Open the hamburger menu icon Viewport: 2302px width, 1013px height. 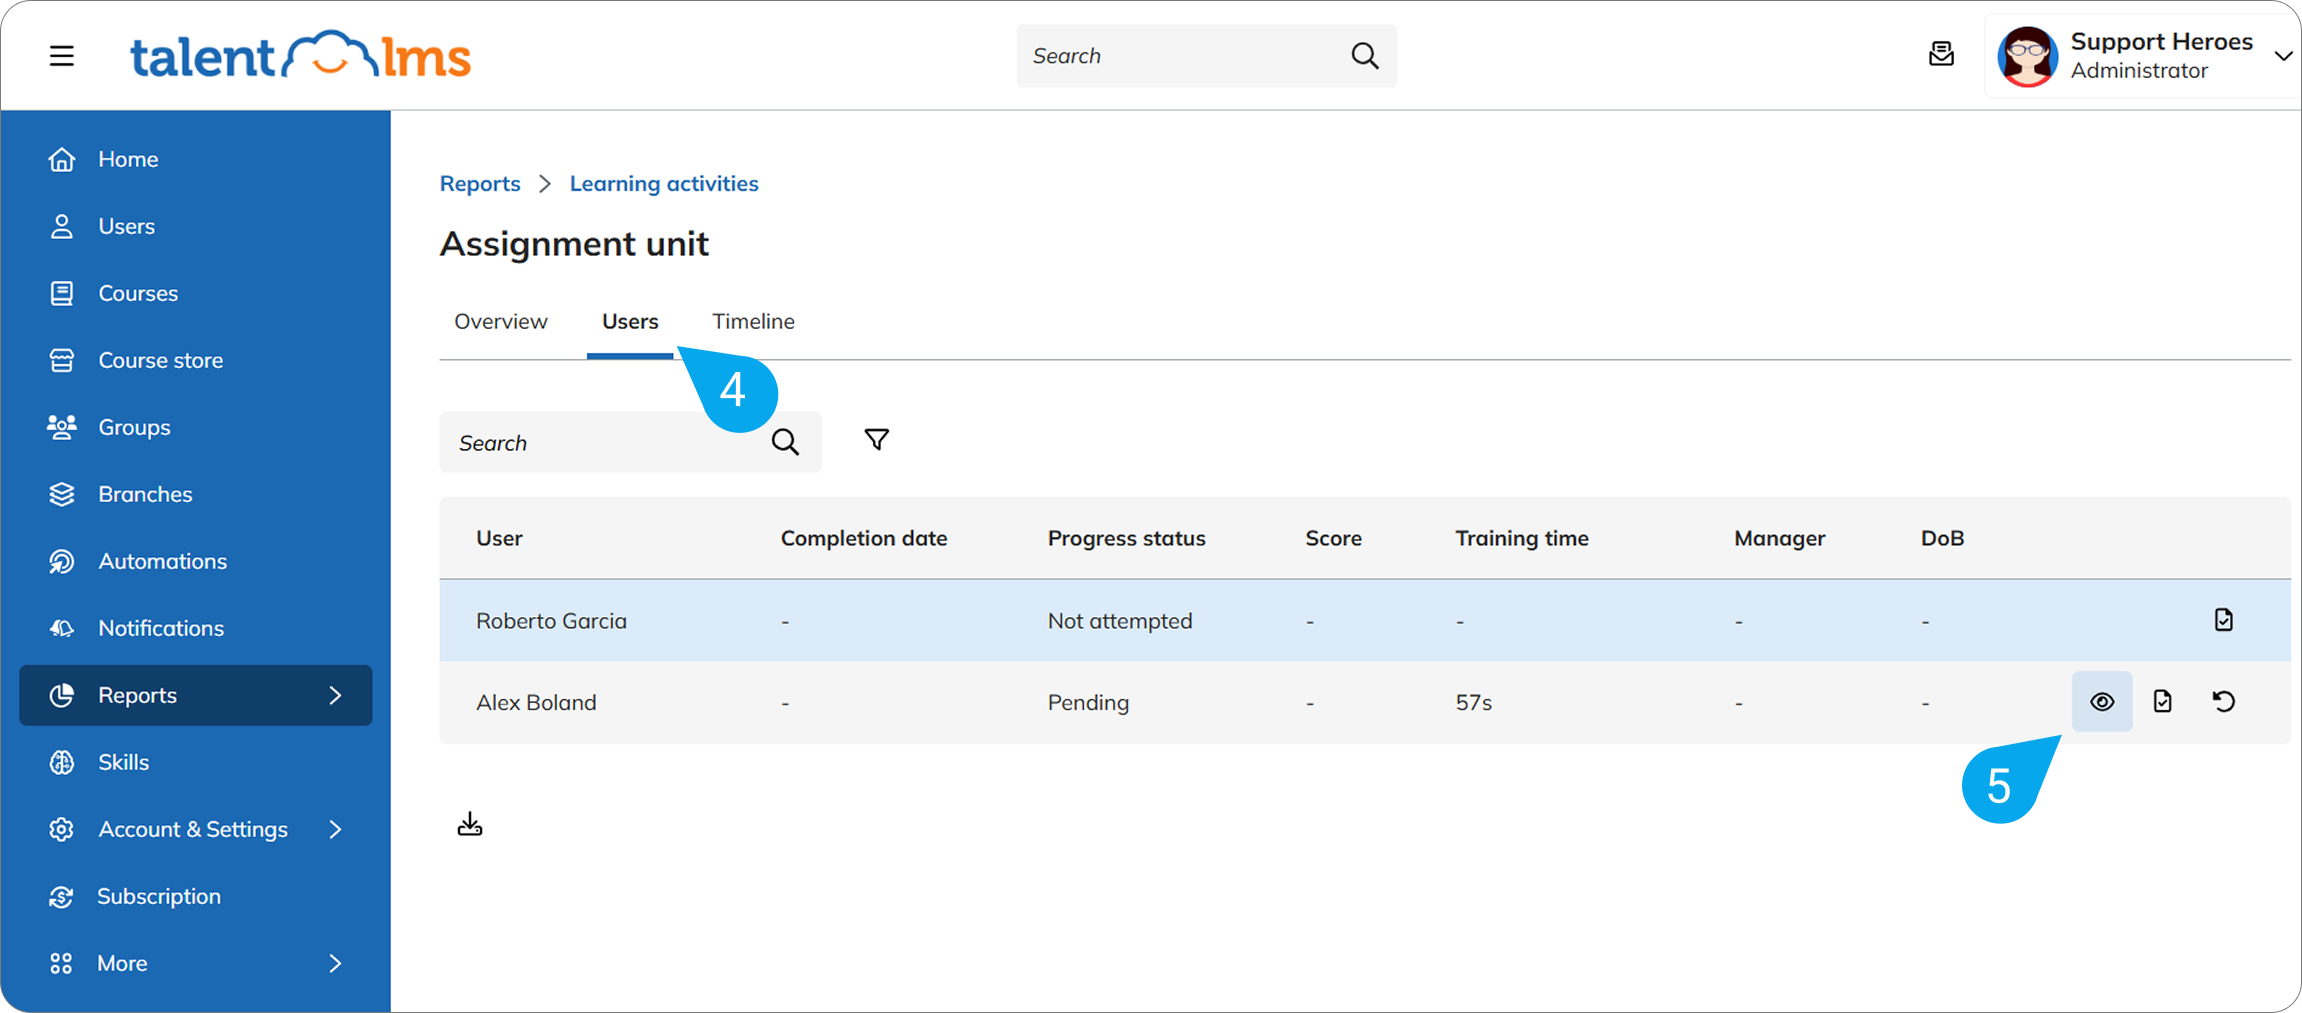point(62,56)
